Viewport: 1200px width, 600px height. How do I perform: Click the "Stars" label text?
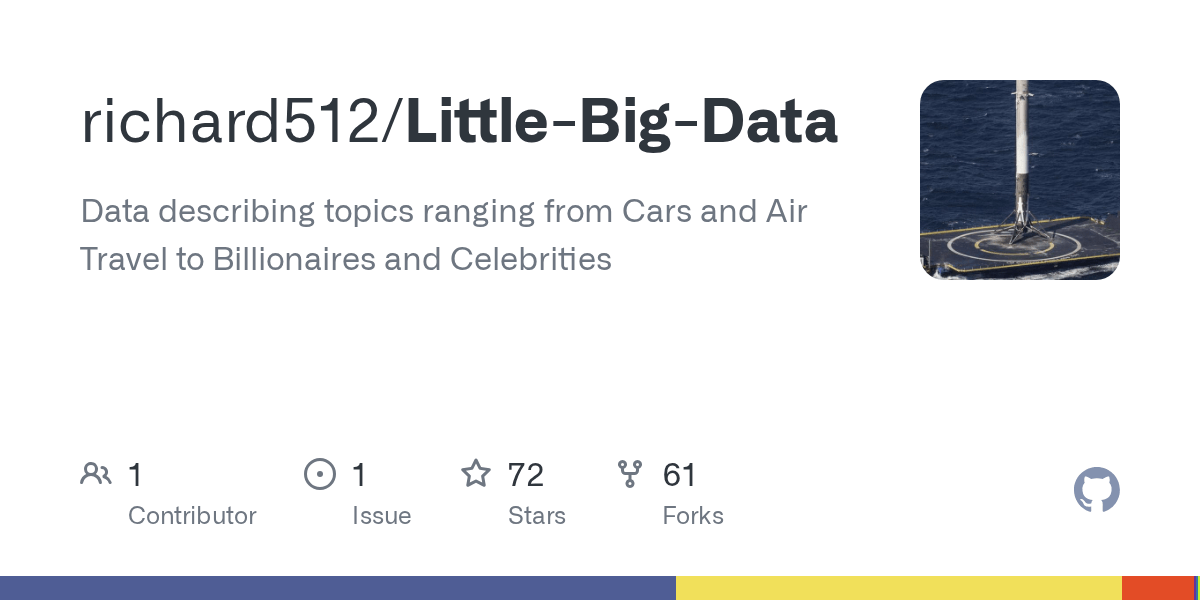[x=537, y=516]
